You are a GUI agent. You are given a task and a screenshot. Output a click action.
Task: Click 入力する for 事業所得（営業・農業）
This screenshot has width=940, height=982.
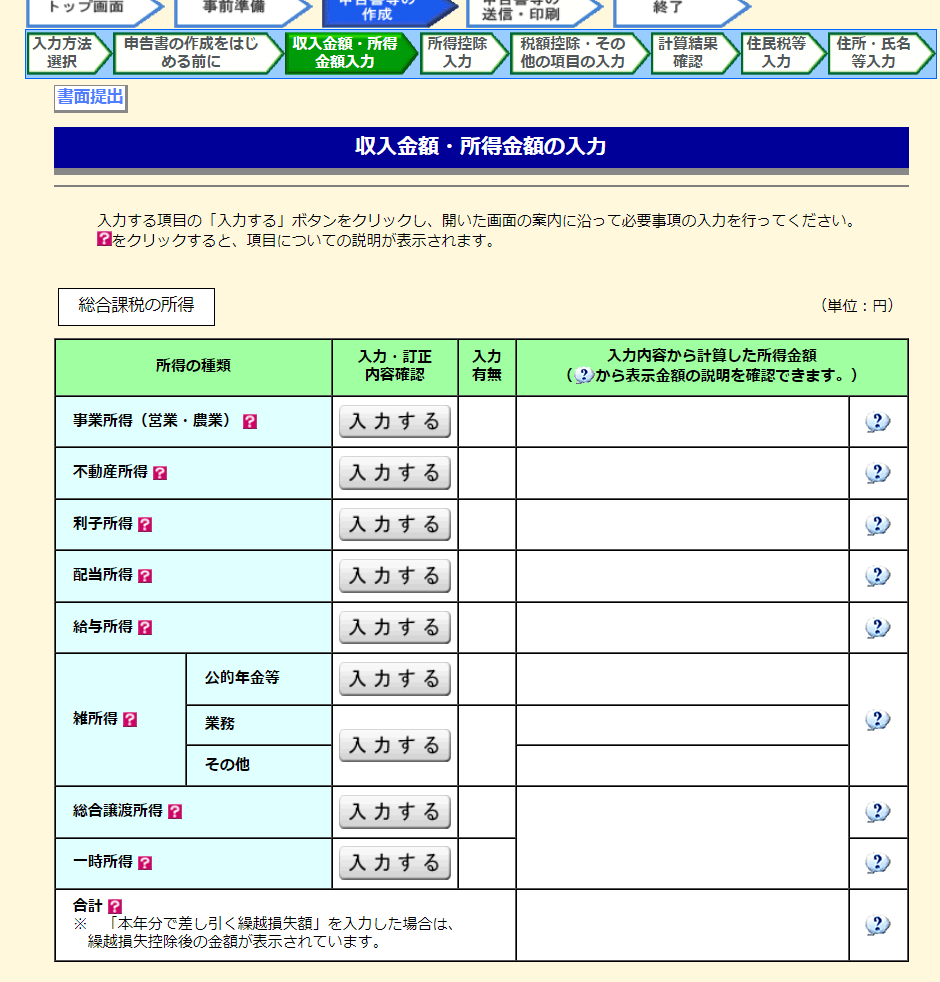395,421
